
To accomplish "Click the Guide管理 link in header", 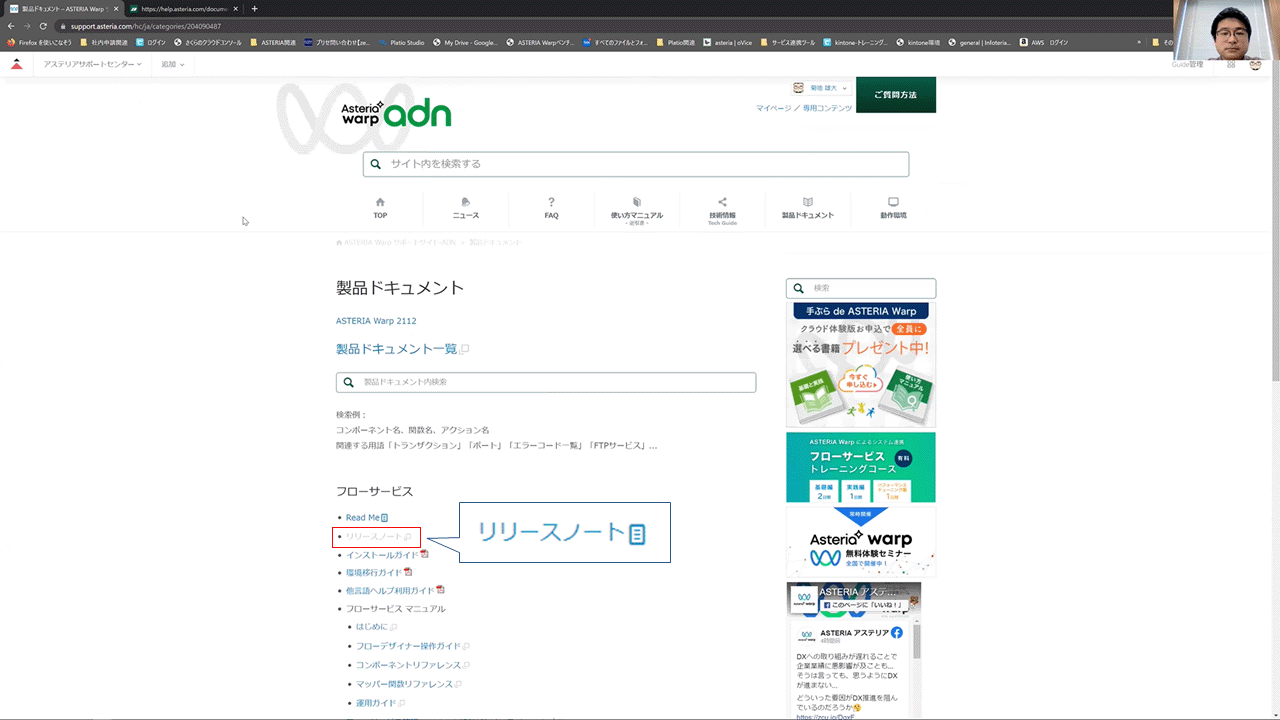I will [1187, 64].
